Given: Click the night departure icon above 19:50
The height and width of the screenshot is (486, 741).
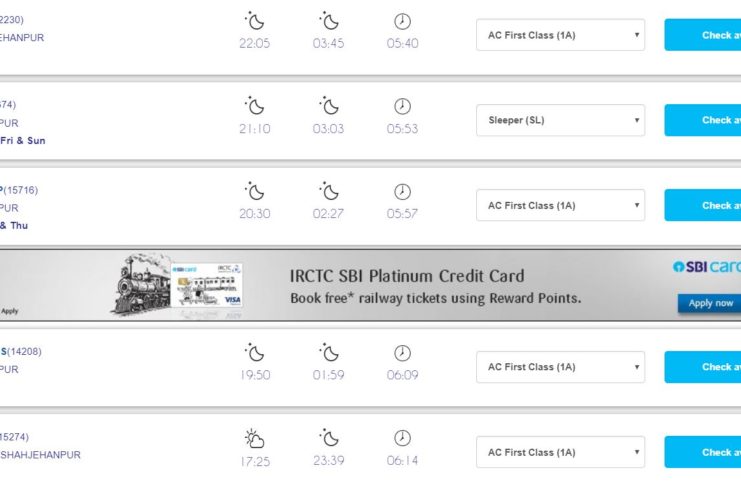Looking at the screenshot, I should coord(255,352).
